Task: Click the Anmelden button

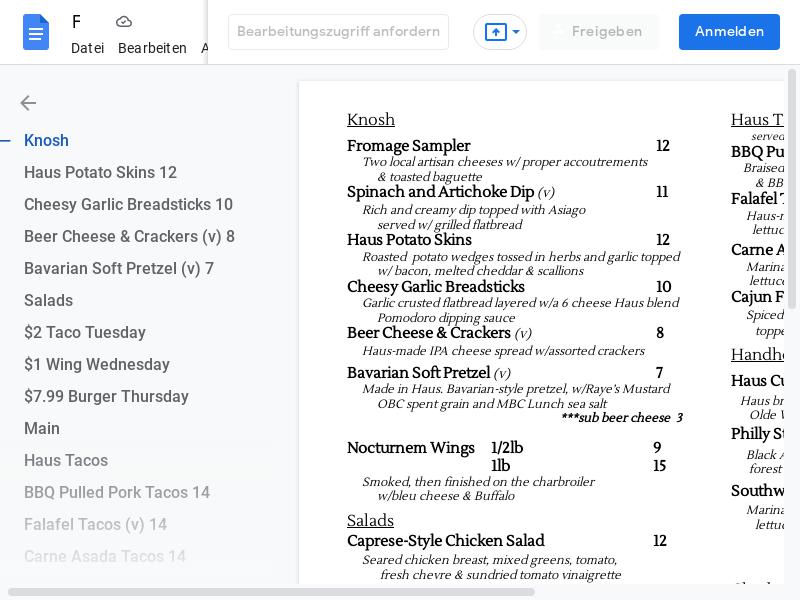Action: click(729, 32)
